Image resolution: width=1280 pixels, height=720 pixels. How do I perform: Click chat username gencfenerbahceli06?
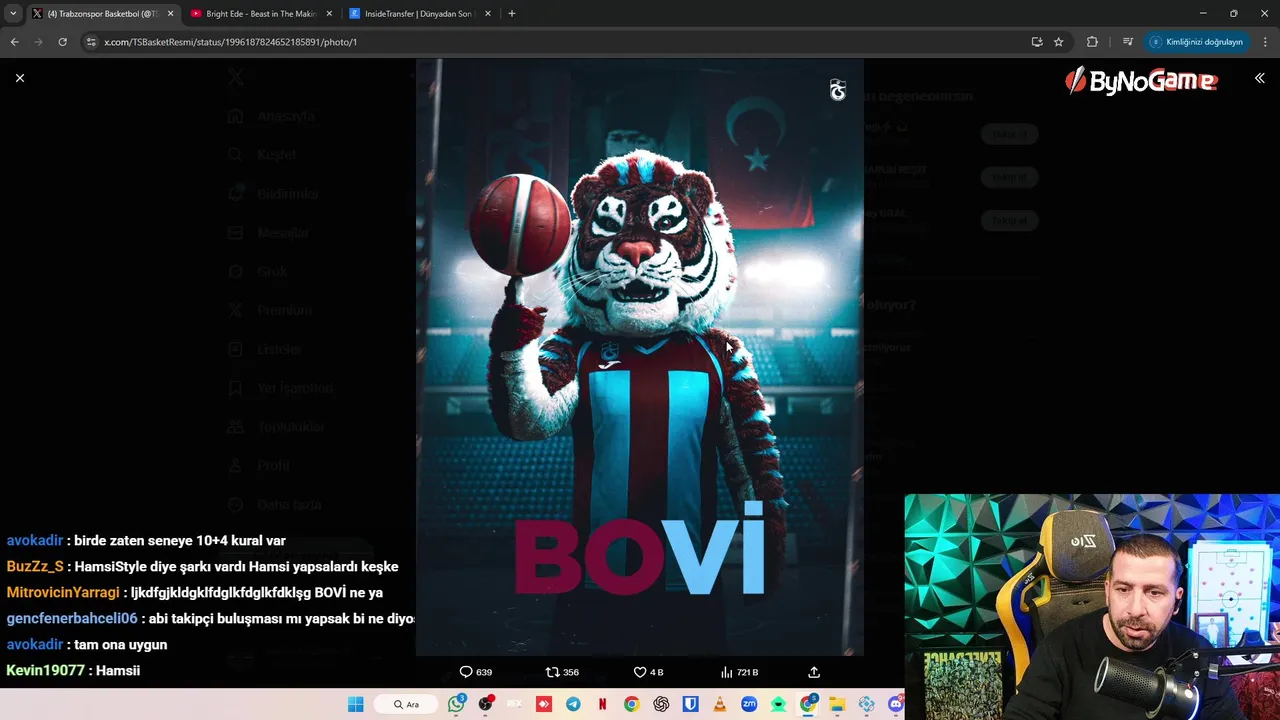(x=72, y=618)
